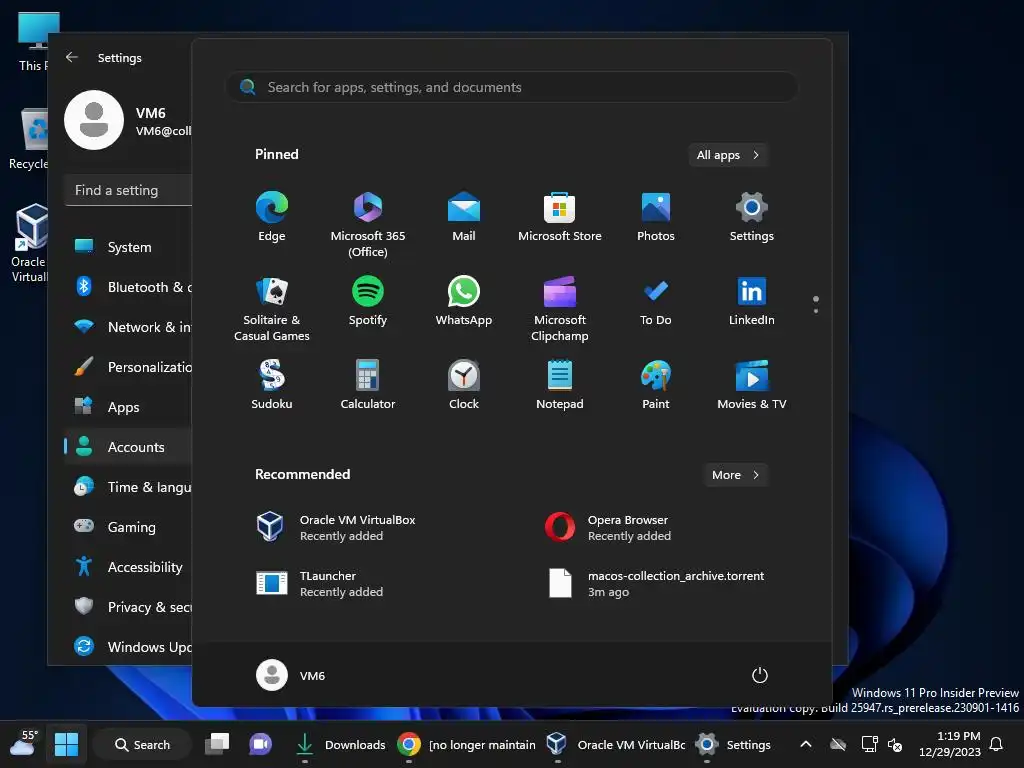This screenshot has width=1024, height=768.
Task: Switch to Downloads window on taskbar
Action: tap(340, 744)
